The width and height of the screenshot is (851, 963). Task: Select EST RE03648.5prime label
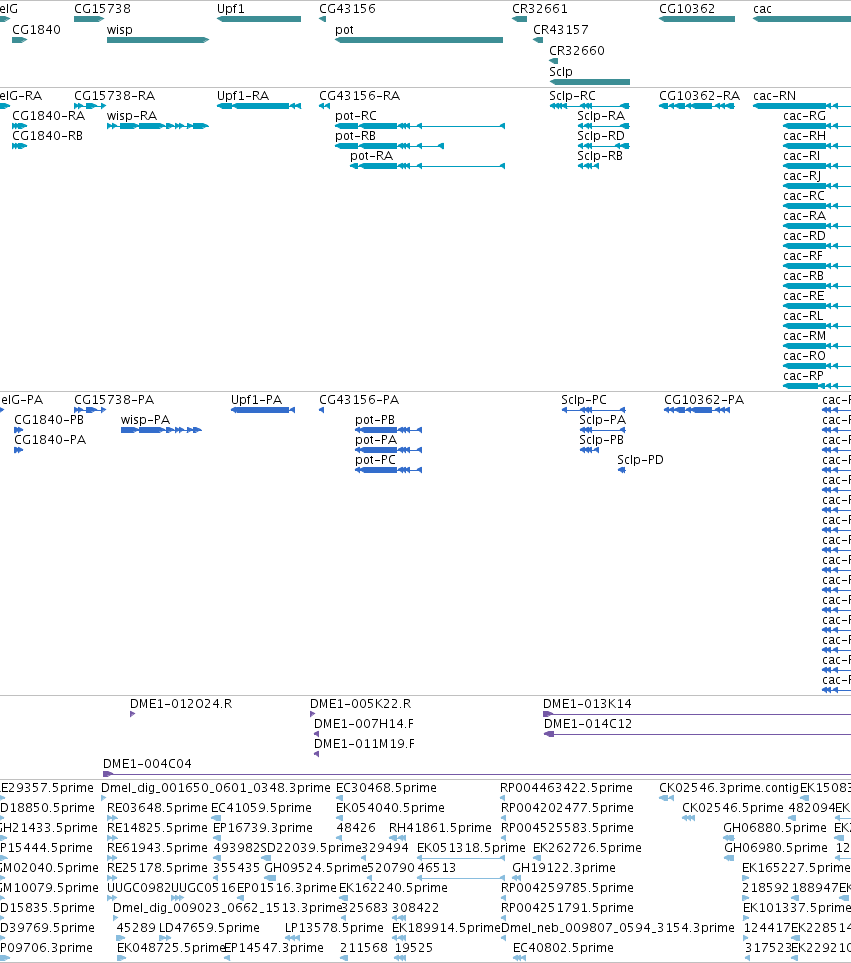tap(157, 808)
